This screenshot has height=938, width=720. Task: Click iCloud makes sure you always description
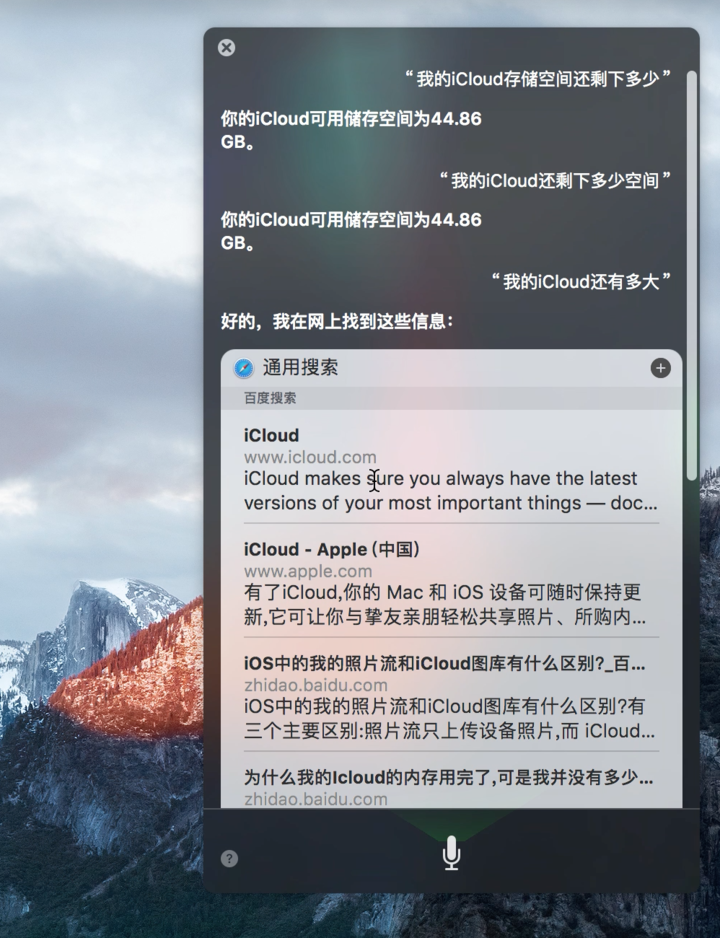[451, 491]
